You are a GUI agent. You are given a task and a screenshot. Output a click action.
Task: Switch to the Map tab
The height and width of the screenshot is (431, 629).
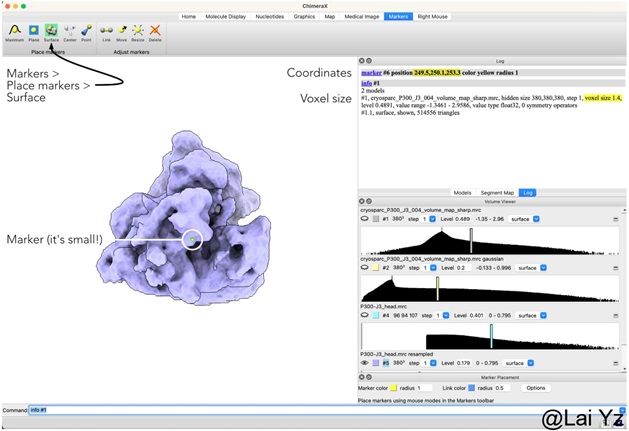point(330,16)
